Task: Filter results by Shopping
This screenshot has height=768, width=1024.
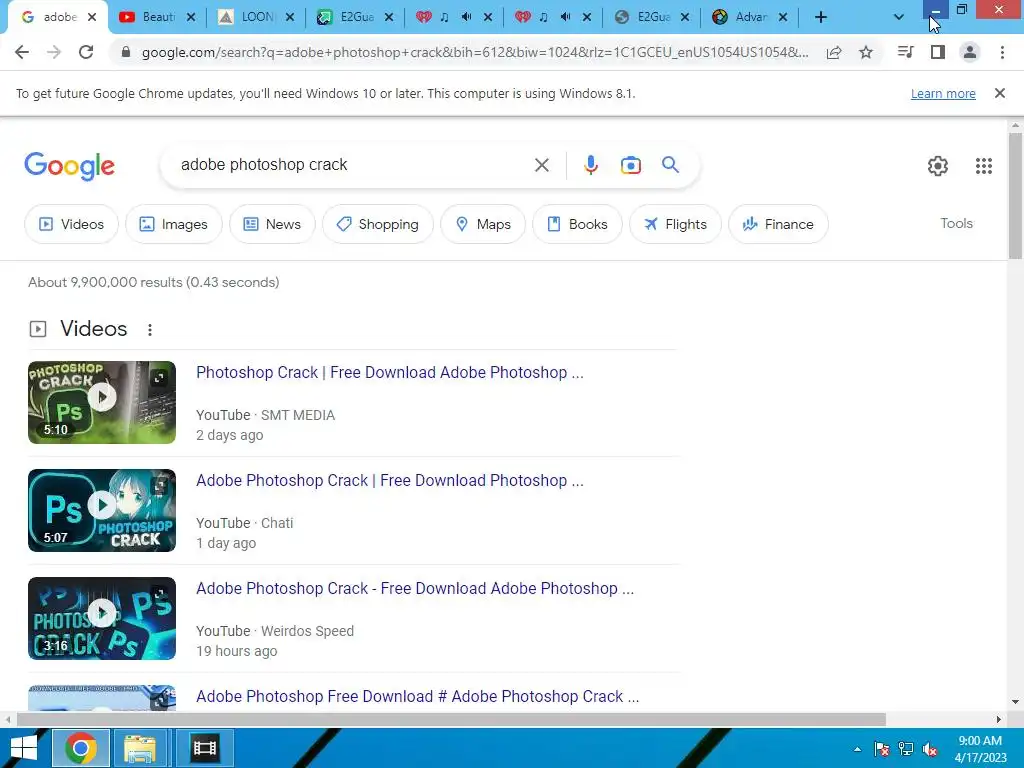Action: 377,224
